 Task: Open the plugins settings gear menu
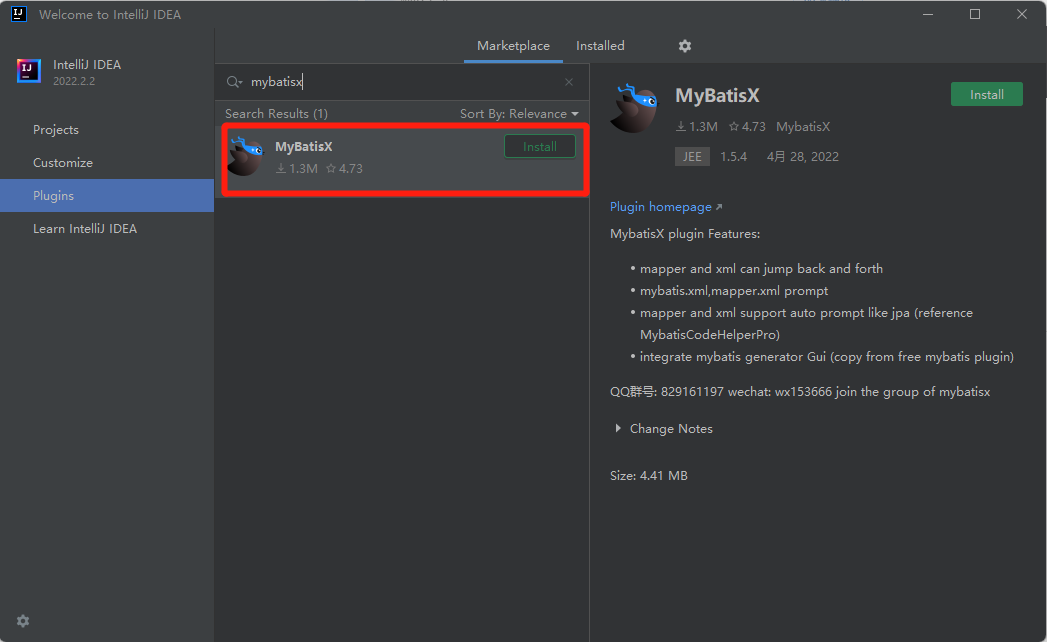[684, 46]
